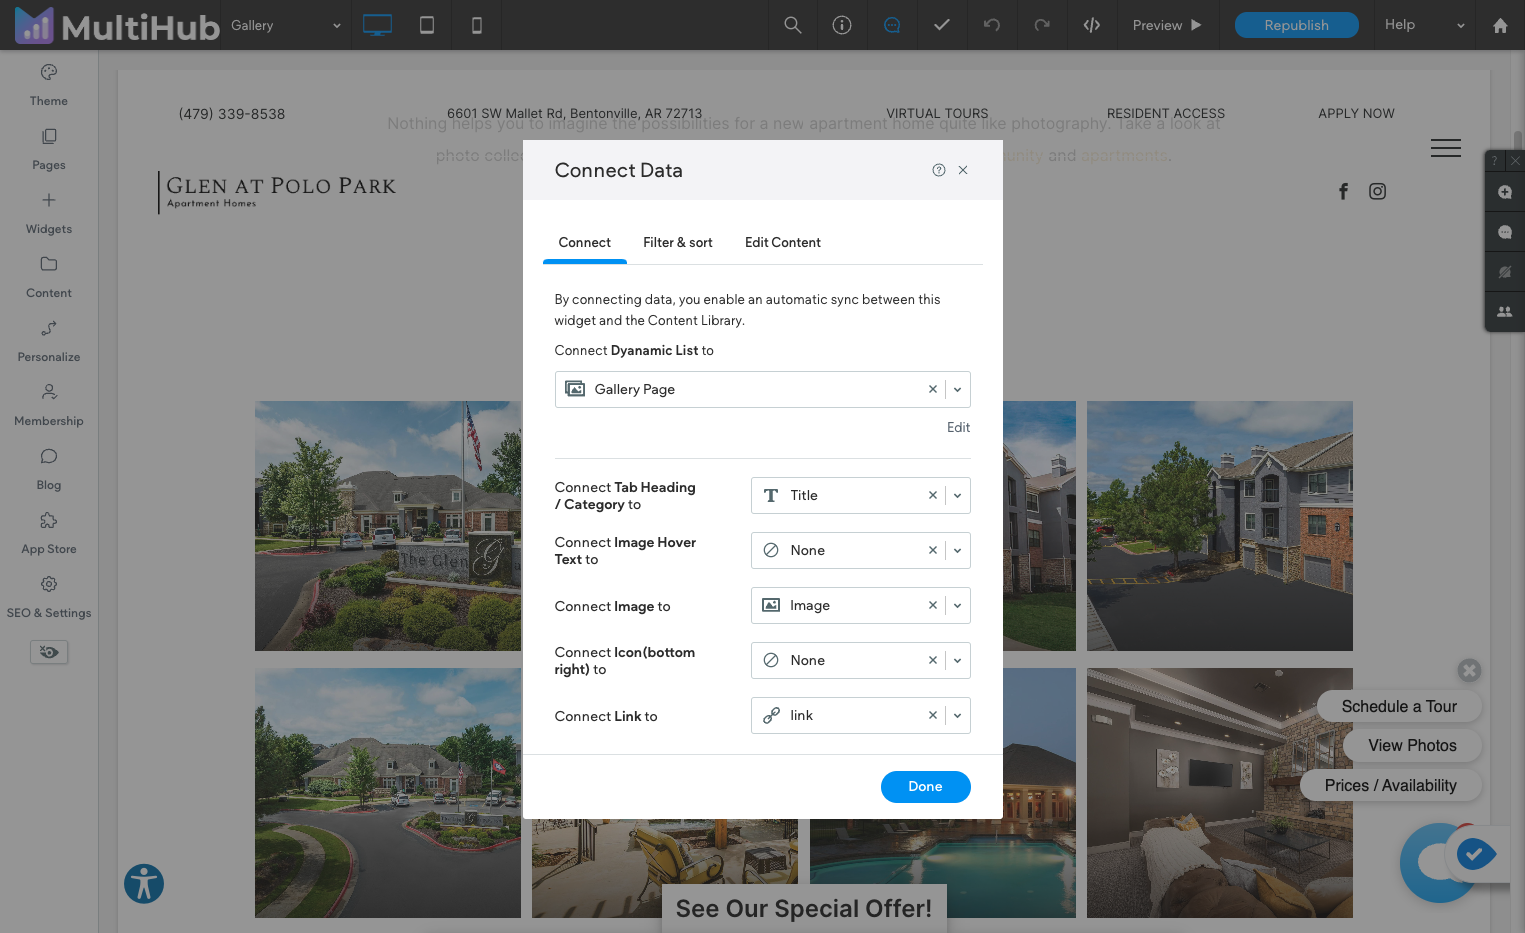
Task: Open the Personalize panel
Action: click(48, 341)
